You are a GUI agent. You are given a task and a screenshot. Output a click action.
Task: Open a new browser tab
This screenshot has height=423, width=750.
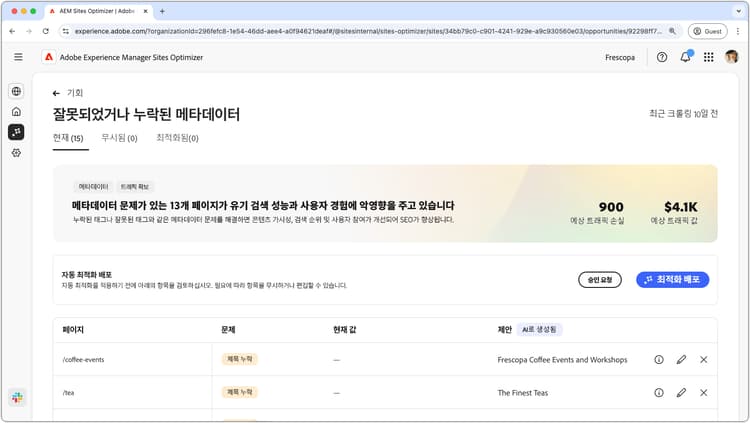pos(162,11)
